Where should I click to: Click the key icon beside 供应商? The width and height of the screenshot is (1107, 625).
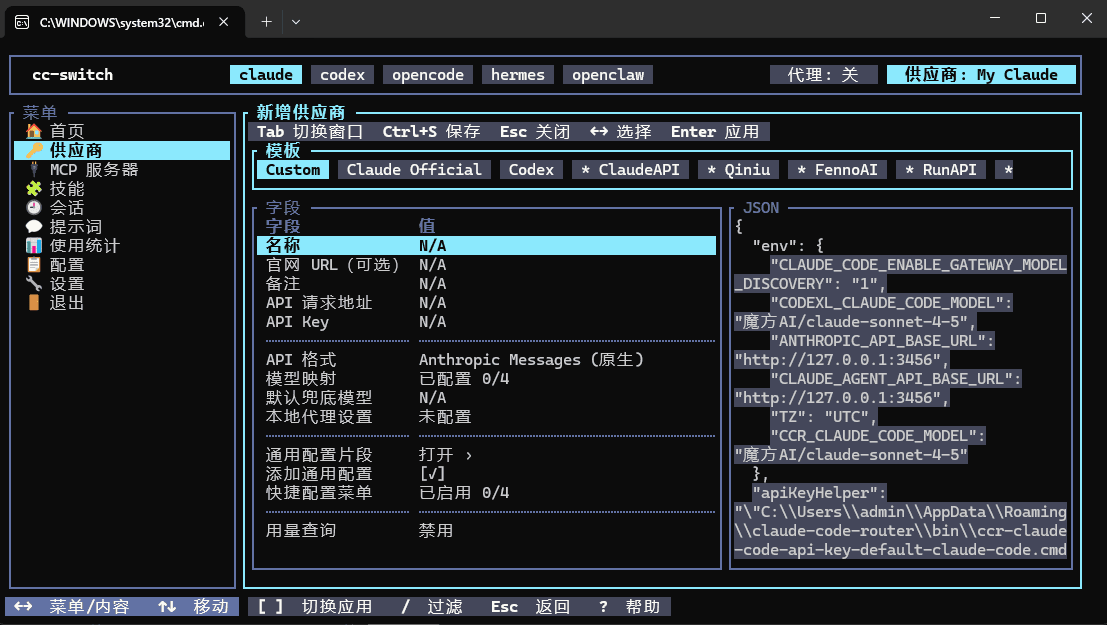tap(34, 150)
